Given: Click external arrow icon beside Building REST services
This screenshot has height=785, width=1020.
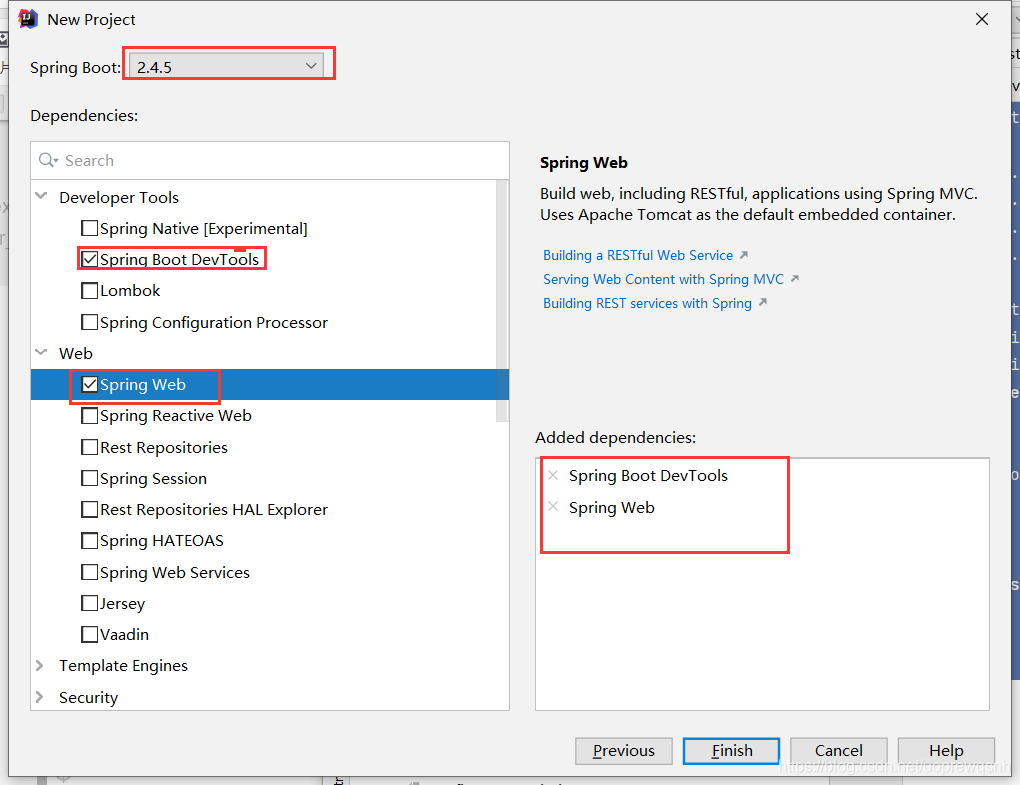Looking at the screenshot, I should pyautogui.click(x=763, y=302).
